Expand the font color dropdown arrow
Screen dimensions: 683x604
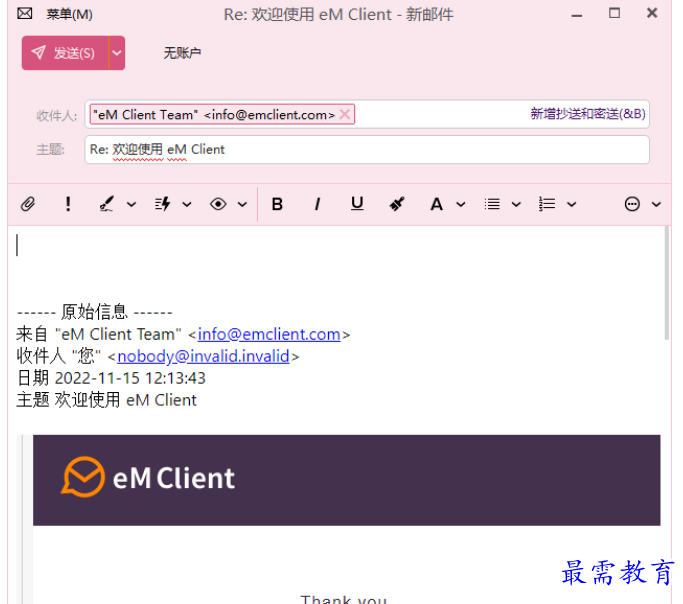coord(461,204)
